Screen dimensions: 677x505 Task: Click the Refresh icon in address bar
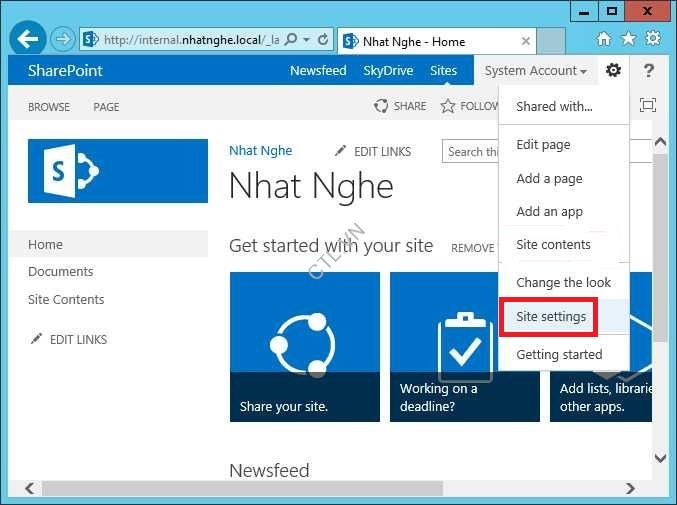click(323, 40)
